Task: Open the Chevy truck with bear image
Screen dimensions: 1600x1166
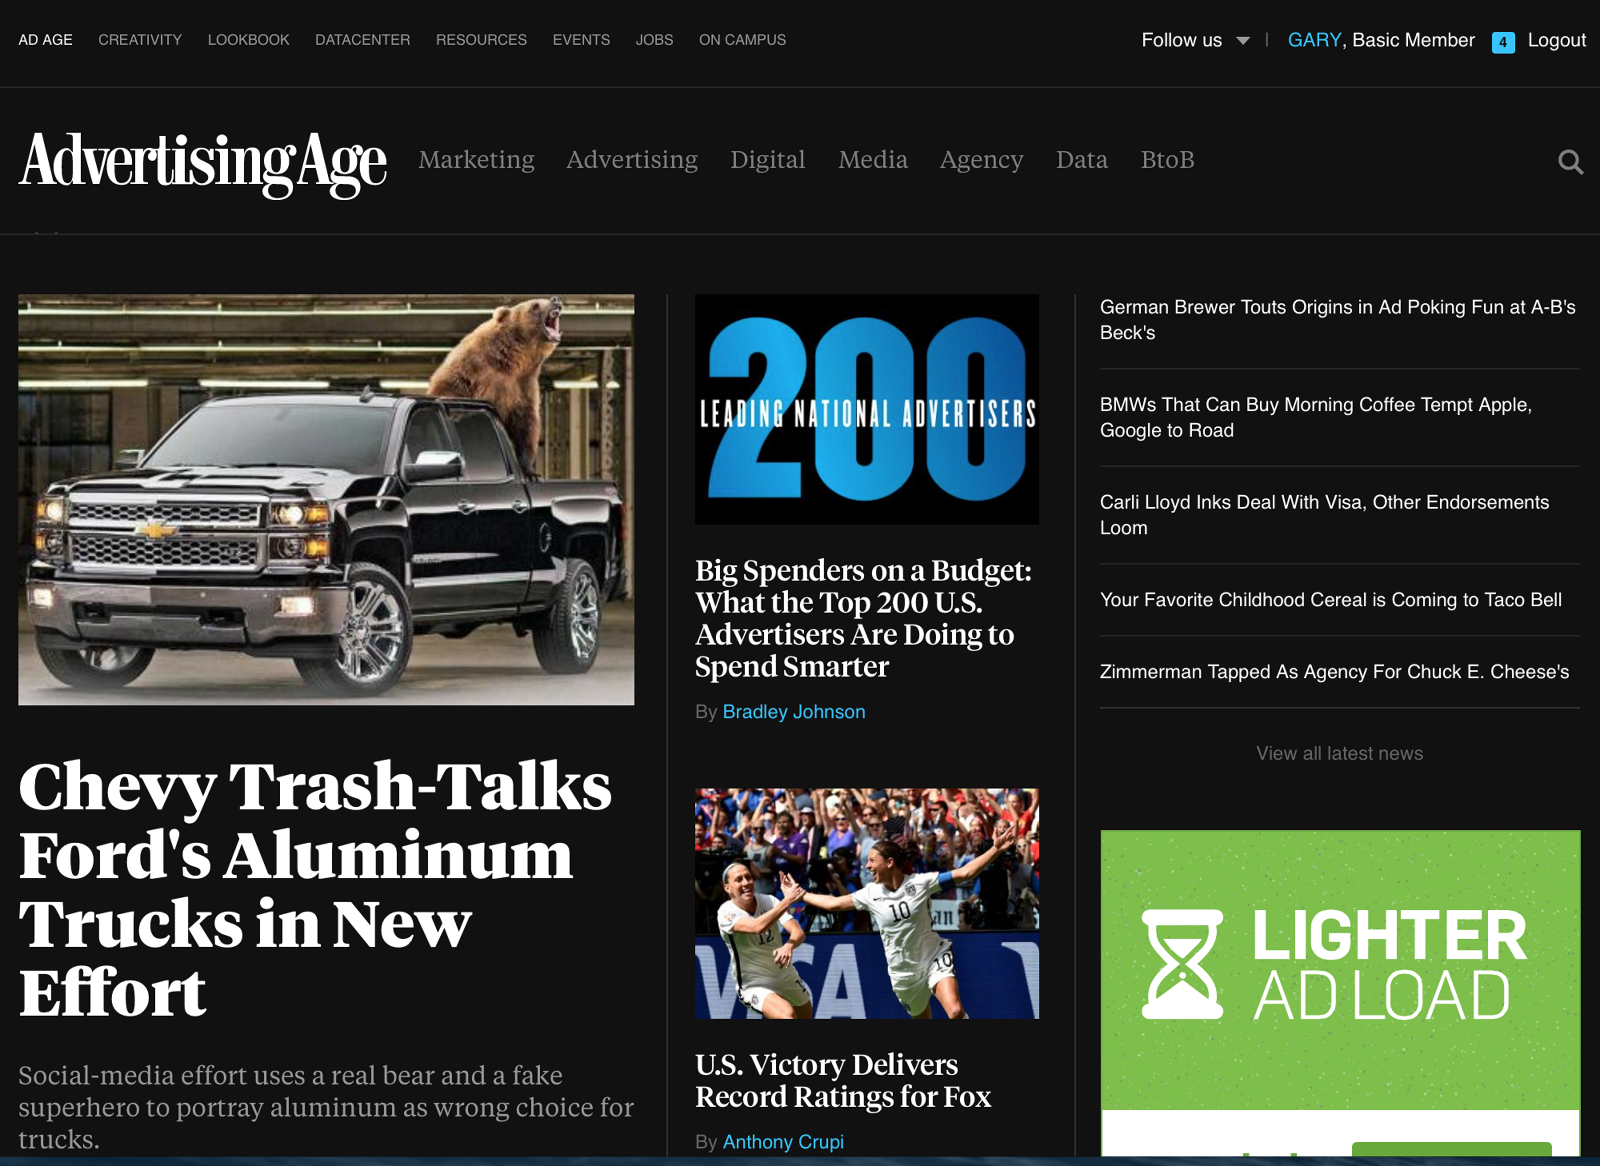Action: [326, 499]
